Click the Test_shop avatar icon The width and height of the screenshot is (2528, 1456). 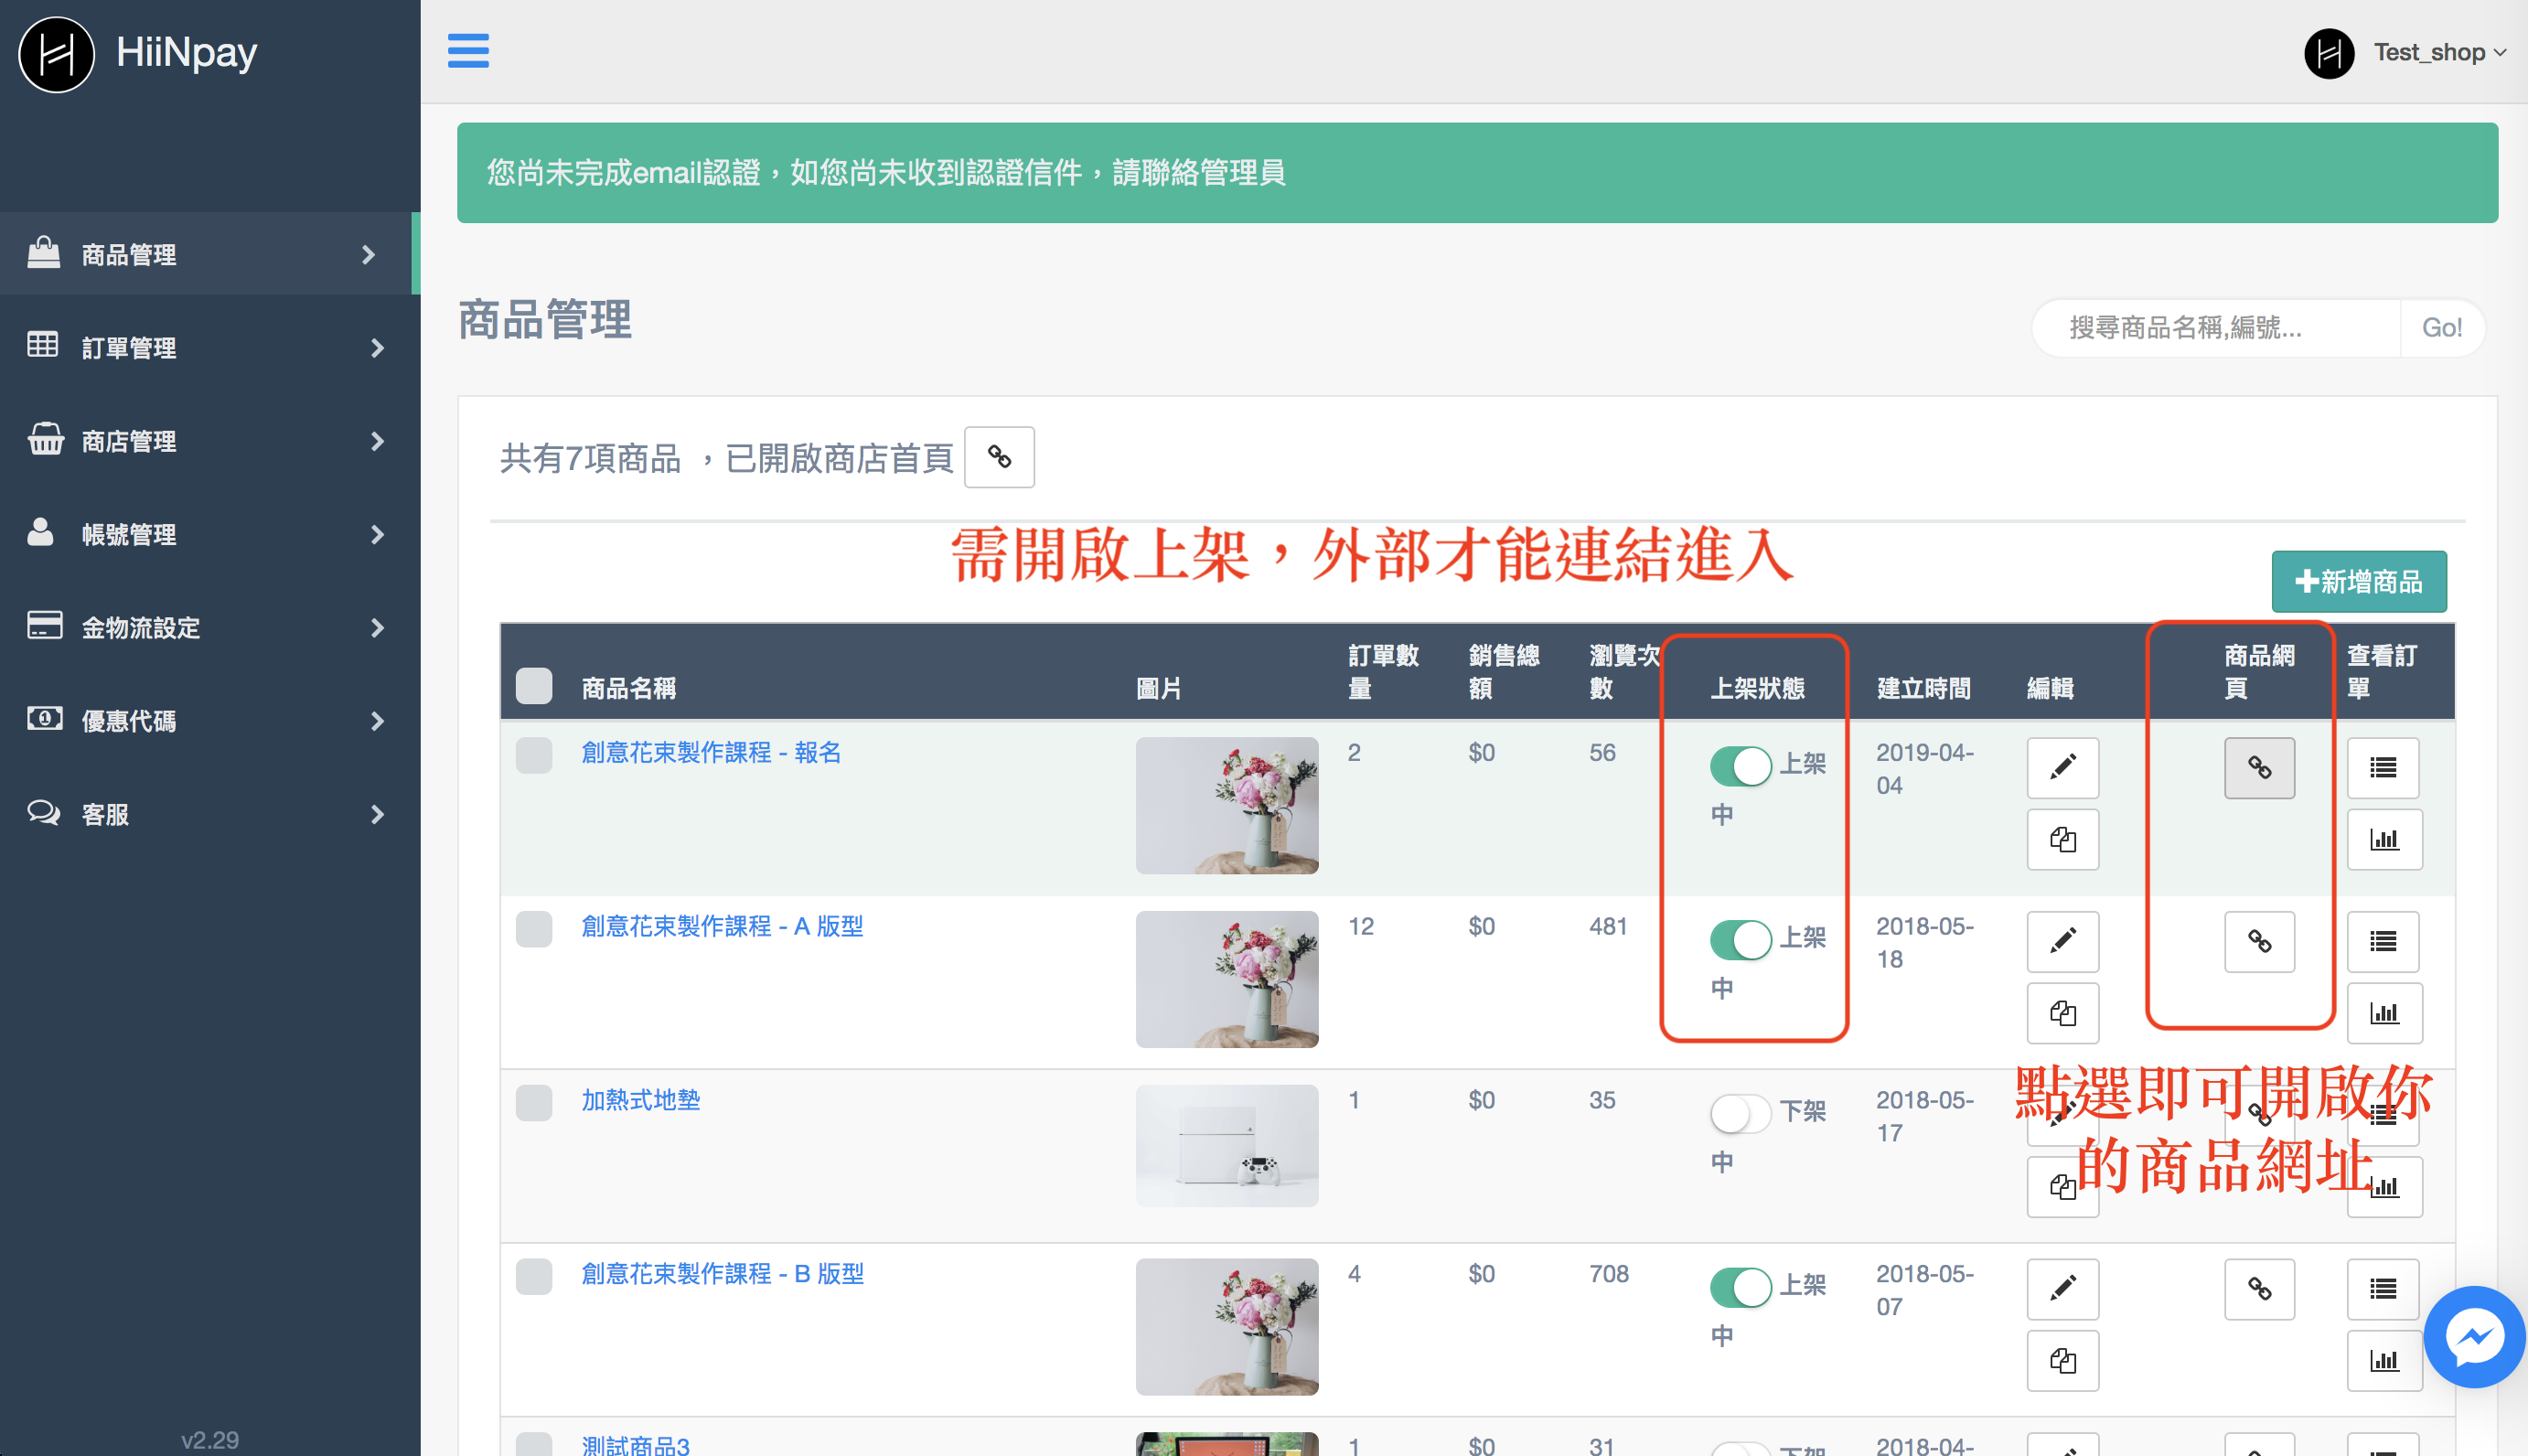click(x=2329, y=53)
